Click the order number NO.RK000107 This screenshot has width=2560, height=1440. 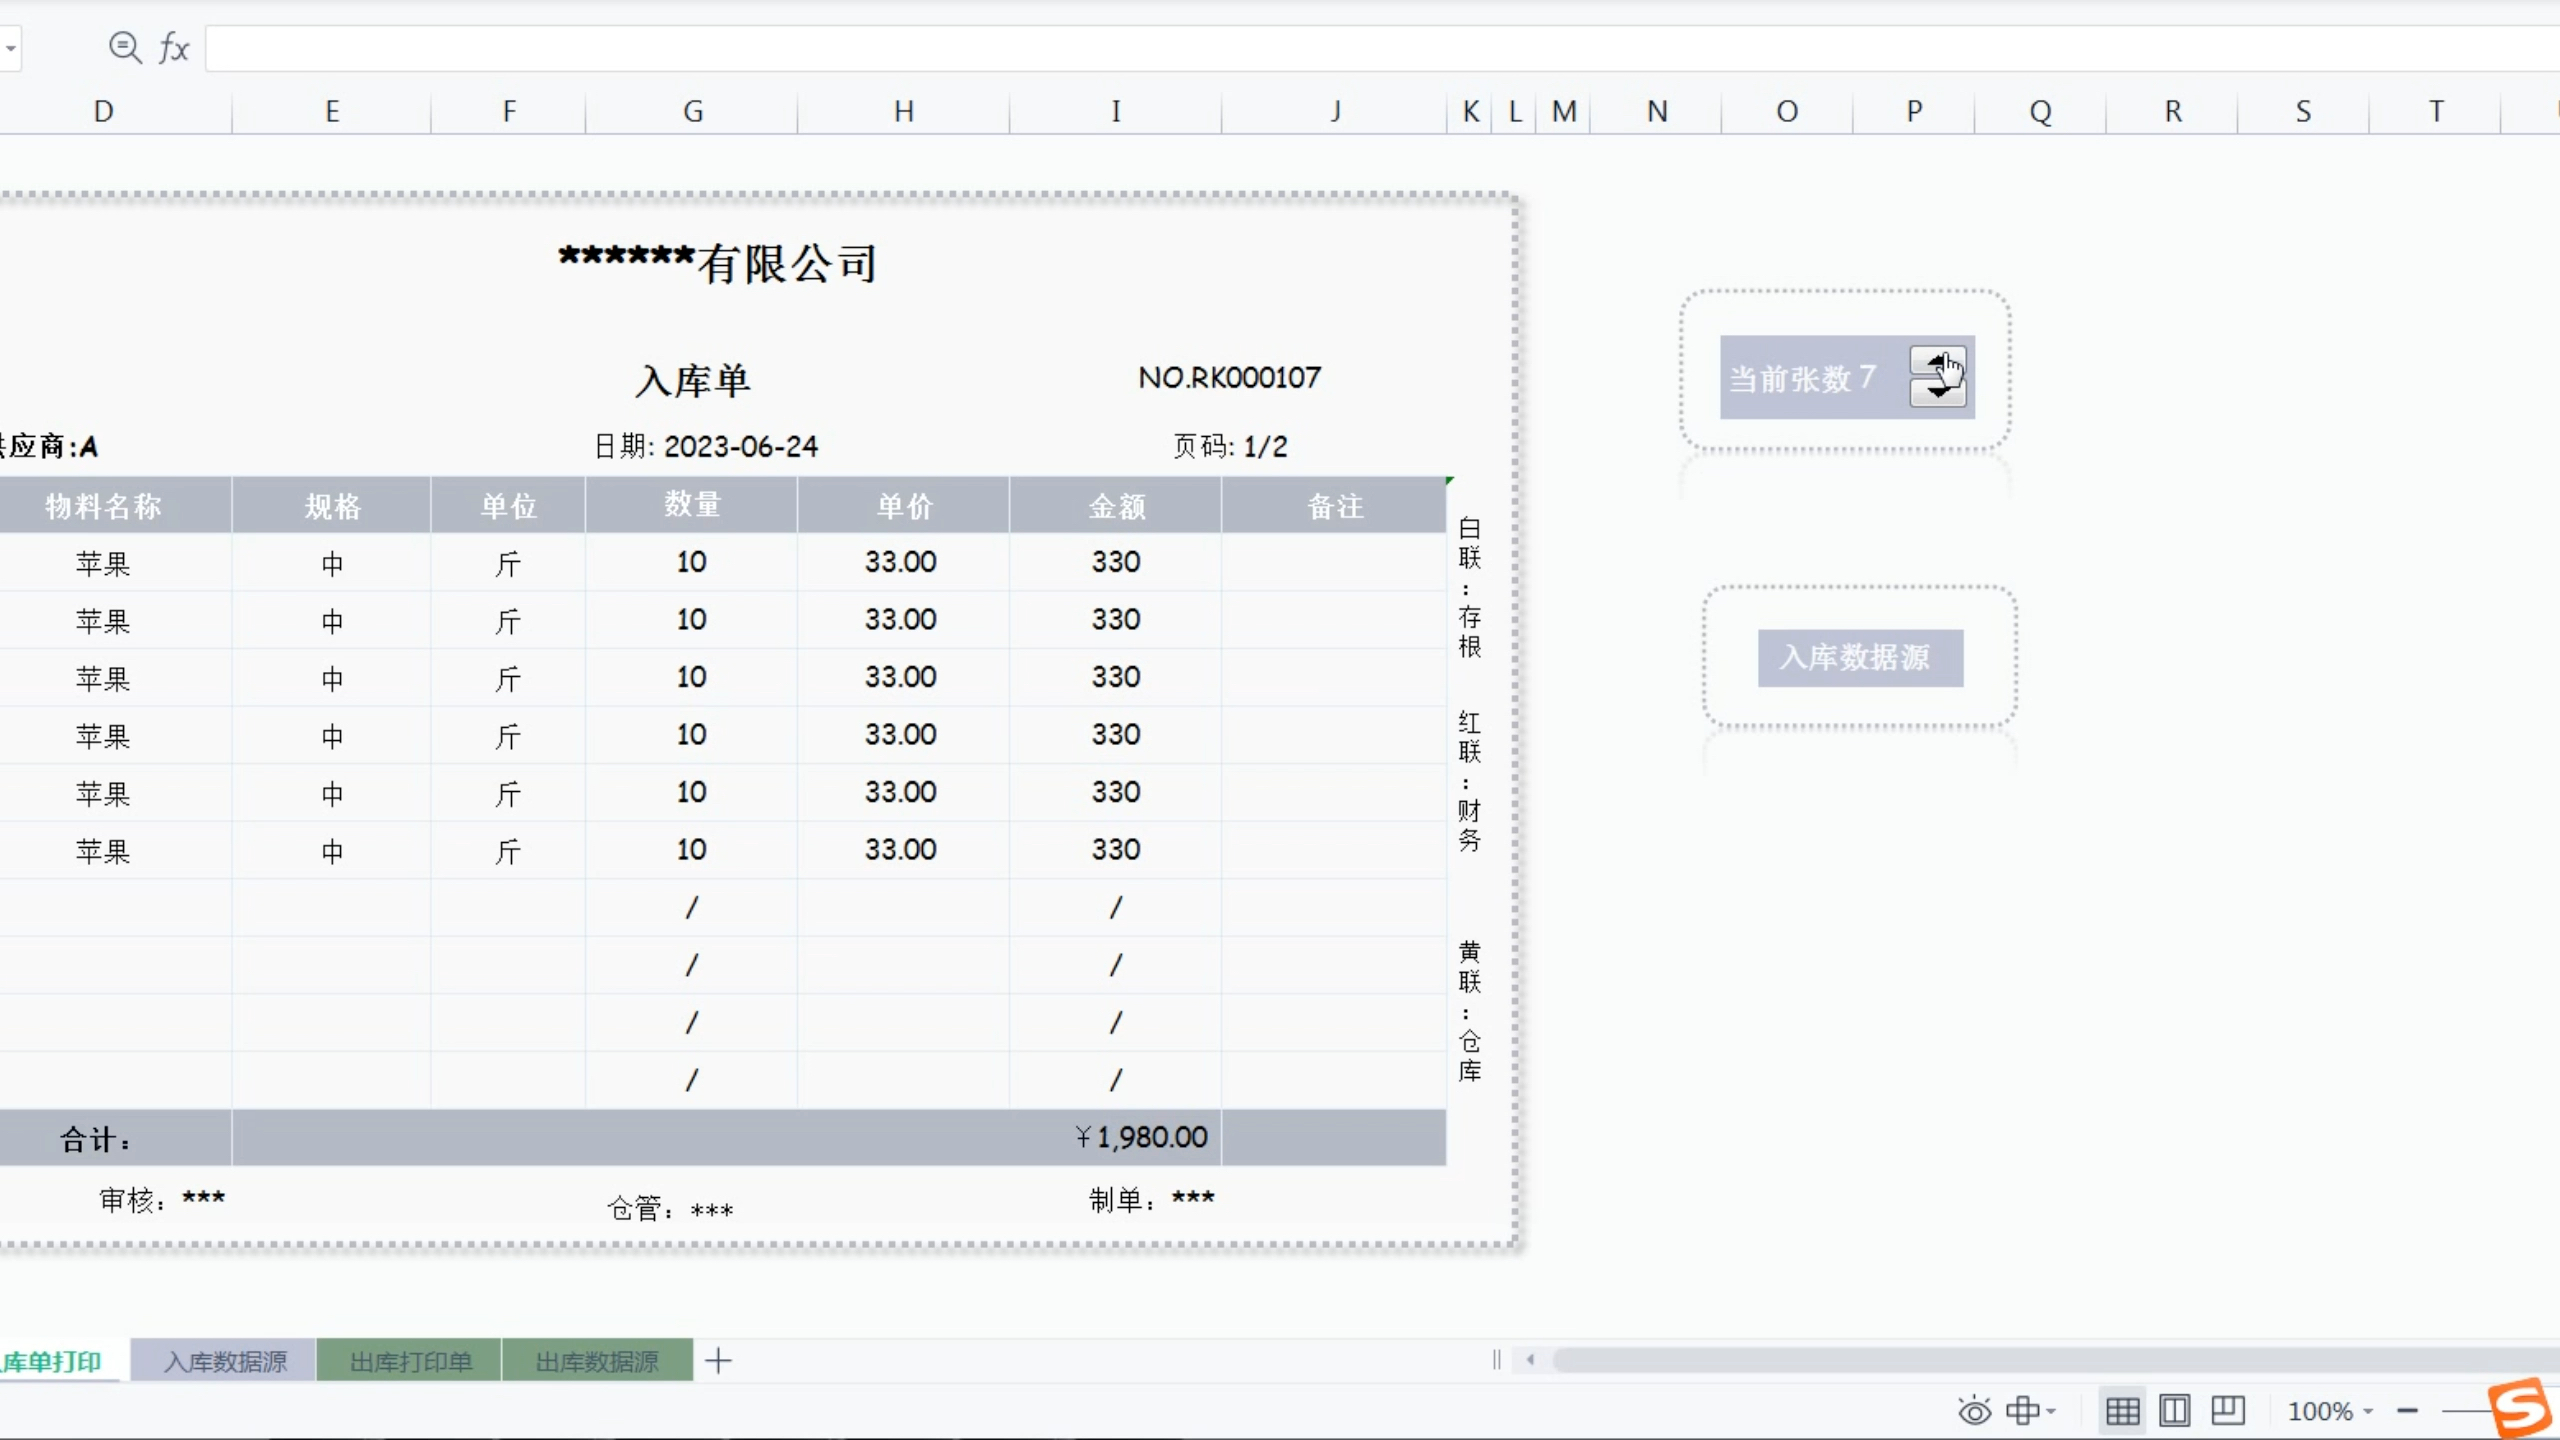click(x=1229, y=378)
